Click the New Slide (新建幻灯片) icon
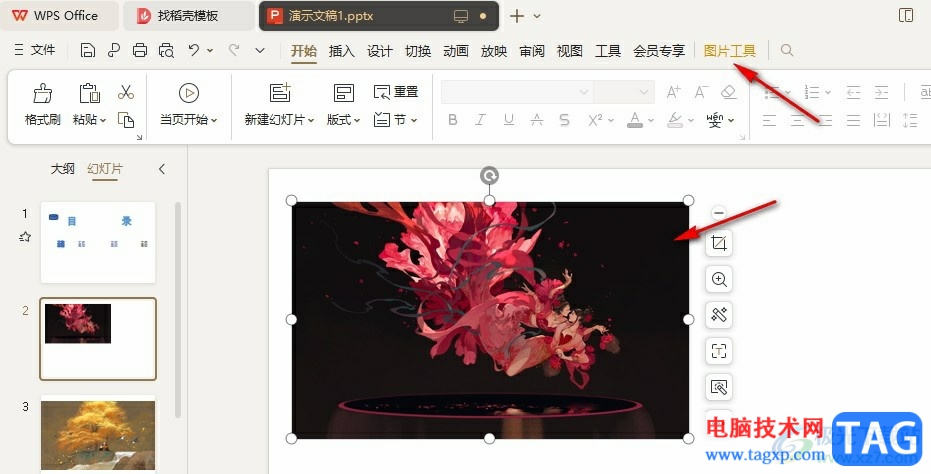Viewport: 931px width, 474px height. [280, 93]
